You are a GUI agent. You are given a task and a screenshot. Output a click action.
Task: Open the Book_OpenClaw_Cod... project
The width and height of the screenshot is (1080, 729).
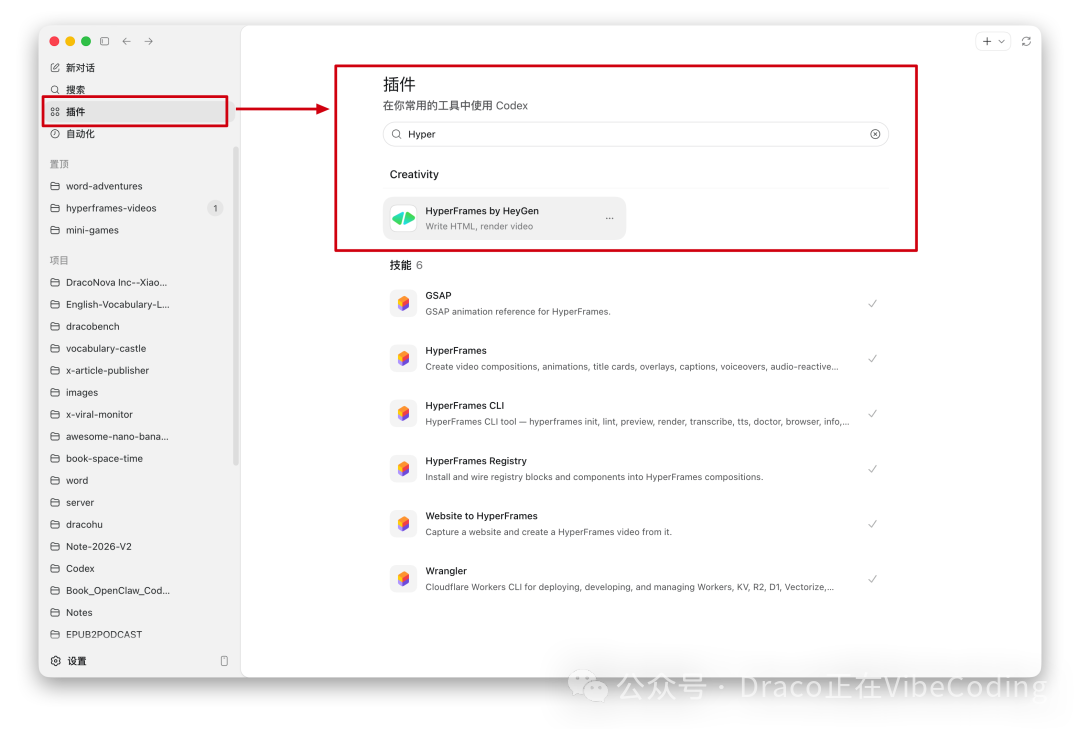click(x=137, y=591)
